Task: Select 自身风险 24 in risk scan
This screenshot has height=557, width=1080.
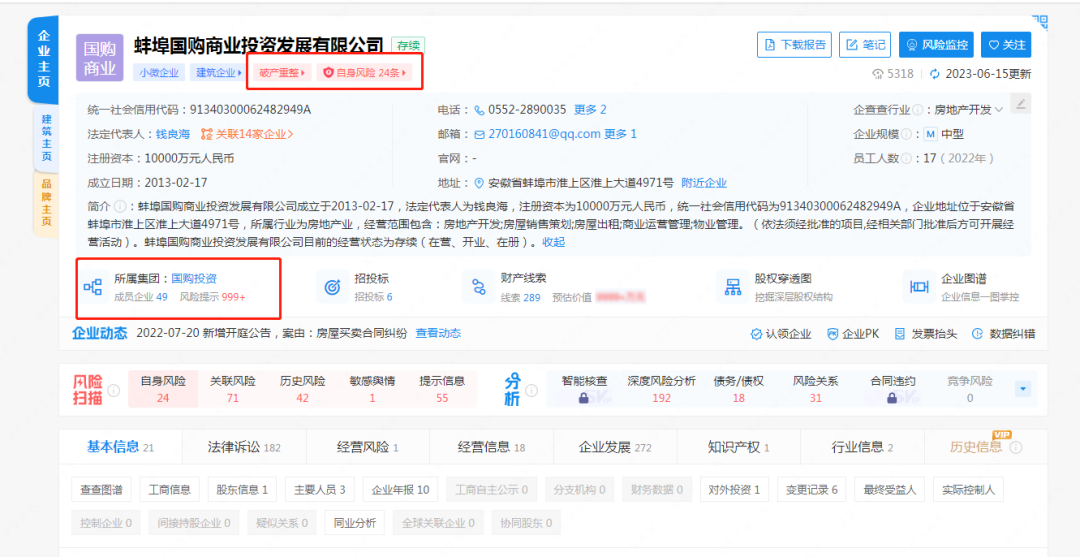Action: 163,389
